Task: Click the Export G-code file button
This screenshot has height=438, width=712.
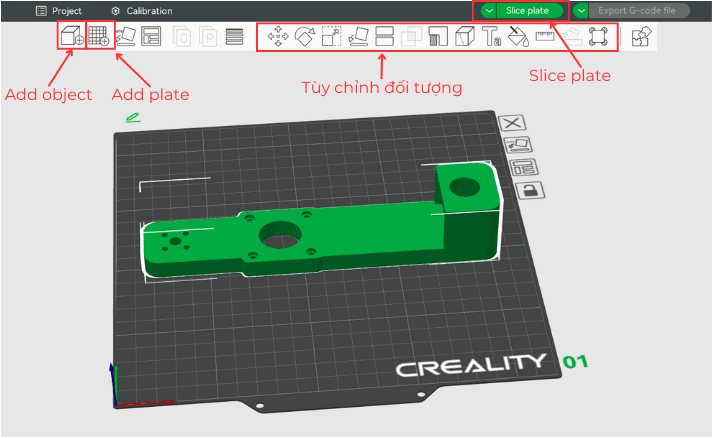Action: [637, 10]
